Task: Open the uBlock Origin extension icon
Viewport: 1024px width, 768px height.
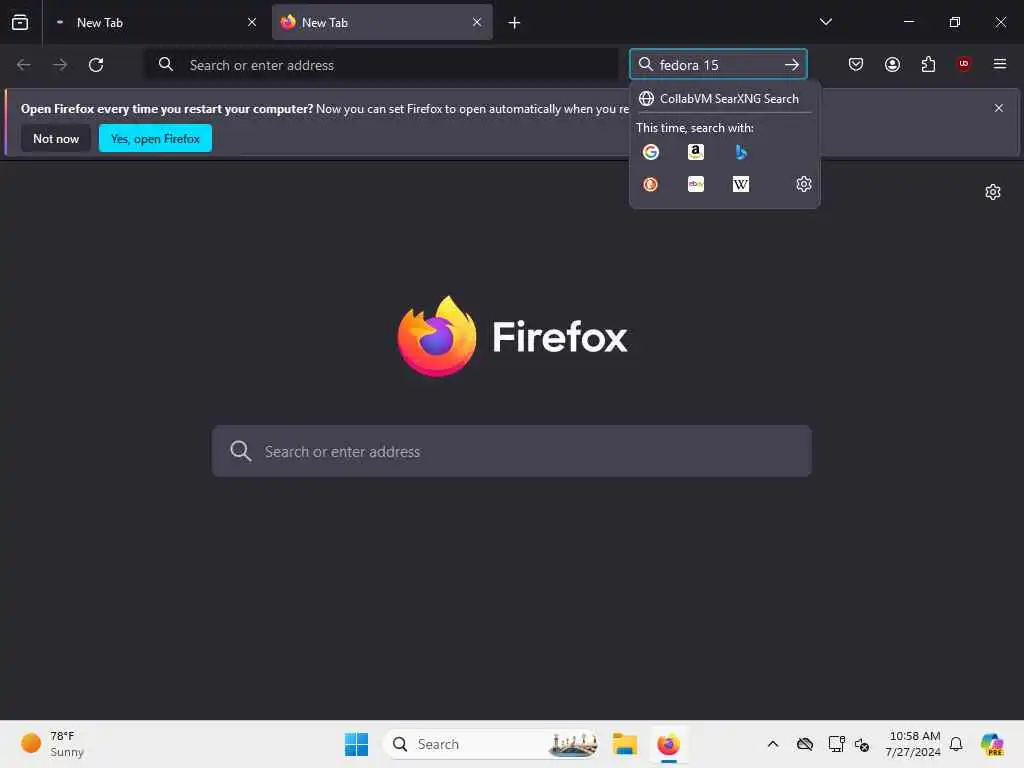Action: 964,64
